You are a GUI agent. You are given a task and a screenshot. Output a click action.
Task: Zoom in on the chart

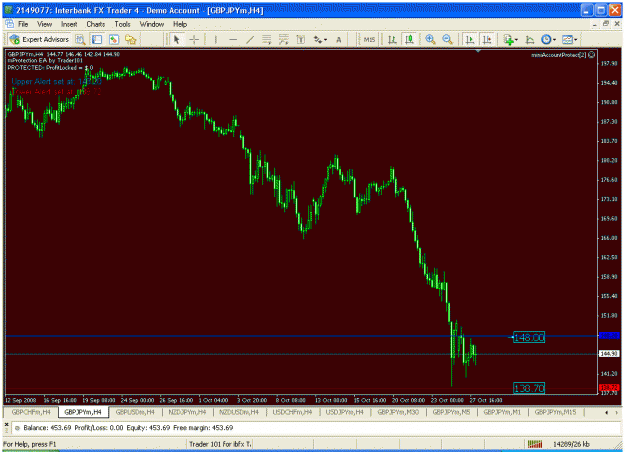[x=430, y=39]
